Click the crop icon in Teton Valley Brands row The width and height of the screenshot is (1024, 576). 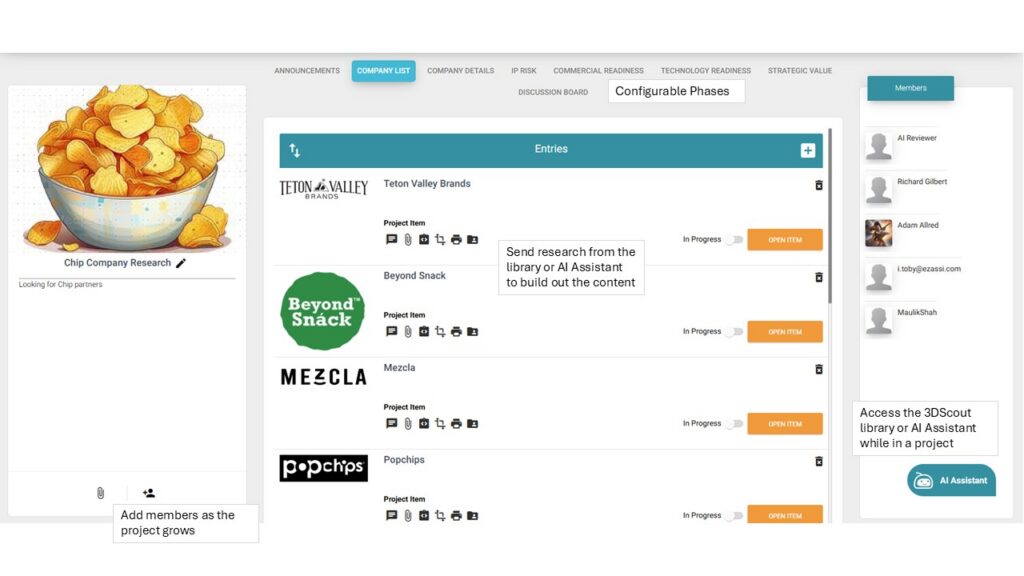[440, 240]
